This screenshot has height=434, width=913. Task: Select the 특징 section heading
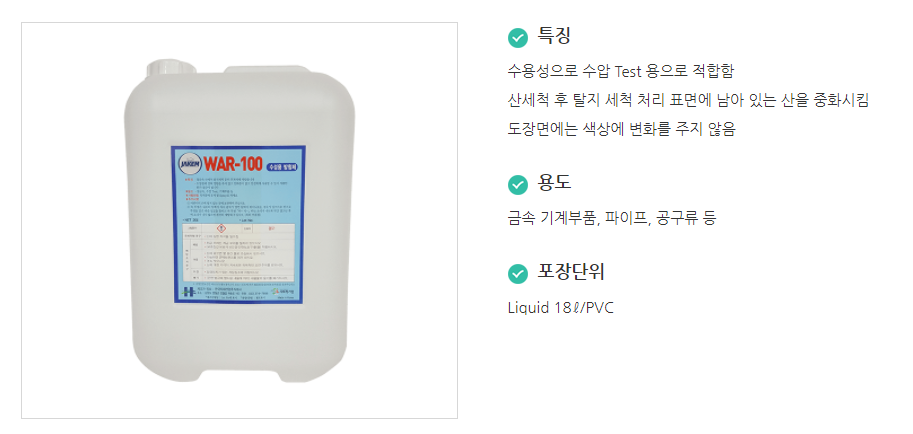[x=554, y=36]
